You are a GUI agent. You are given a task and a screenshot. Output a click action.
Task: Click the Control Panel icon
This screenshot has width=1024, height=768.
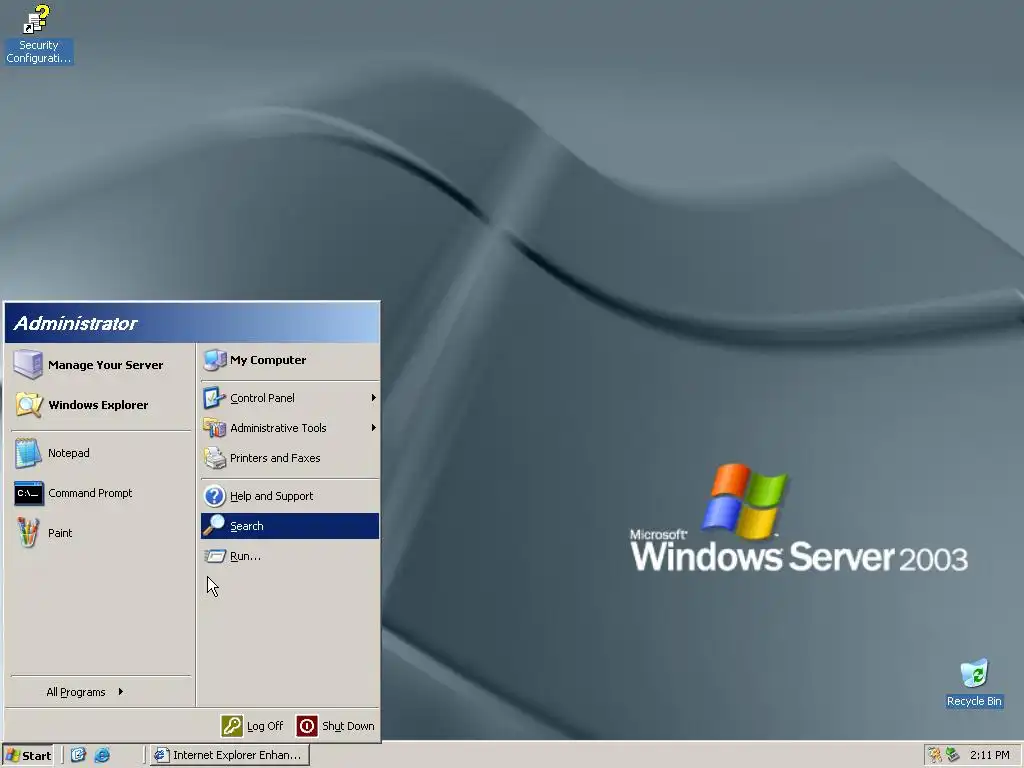pos(214,398)
